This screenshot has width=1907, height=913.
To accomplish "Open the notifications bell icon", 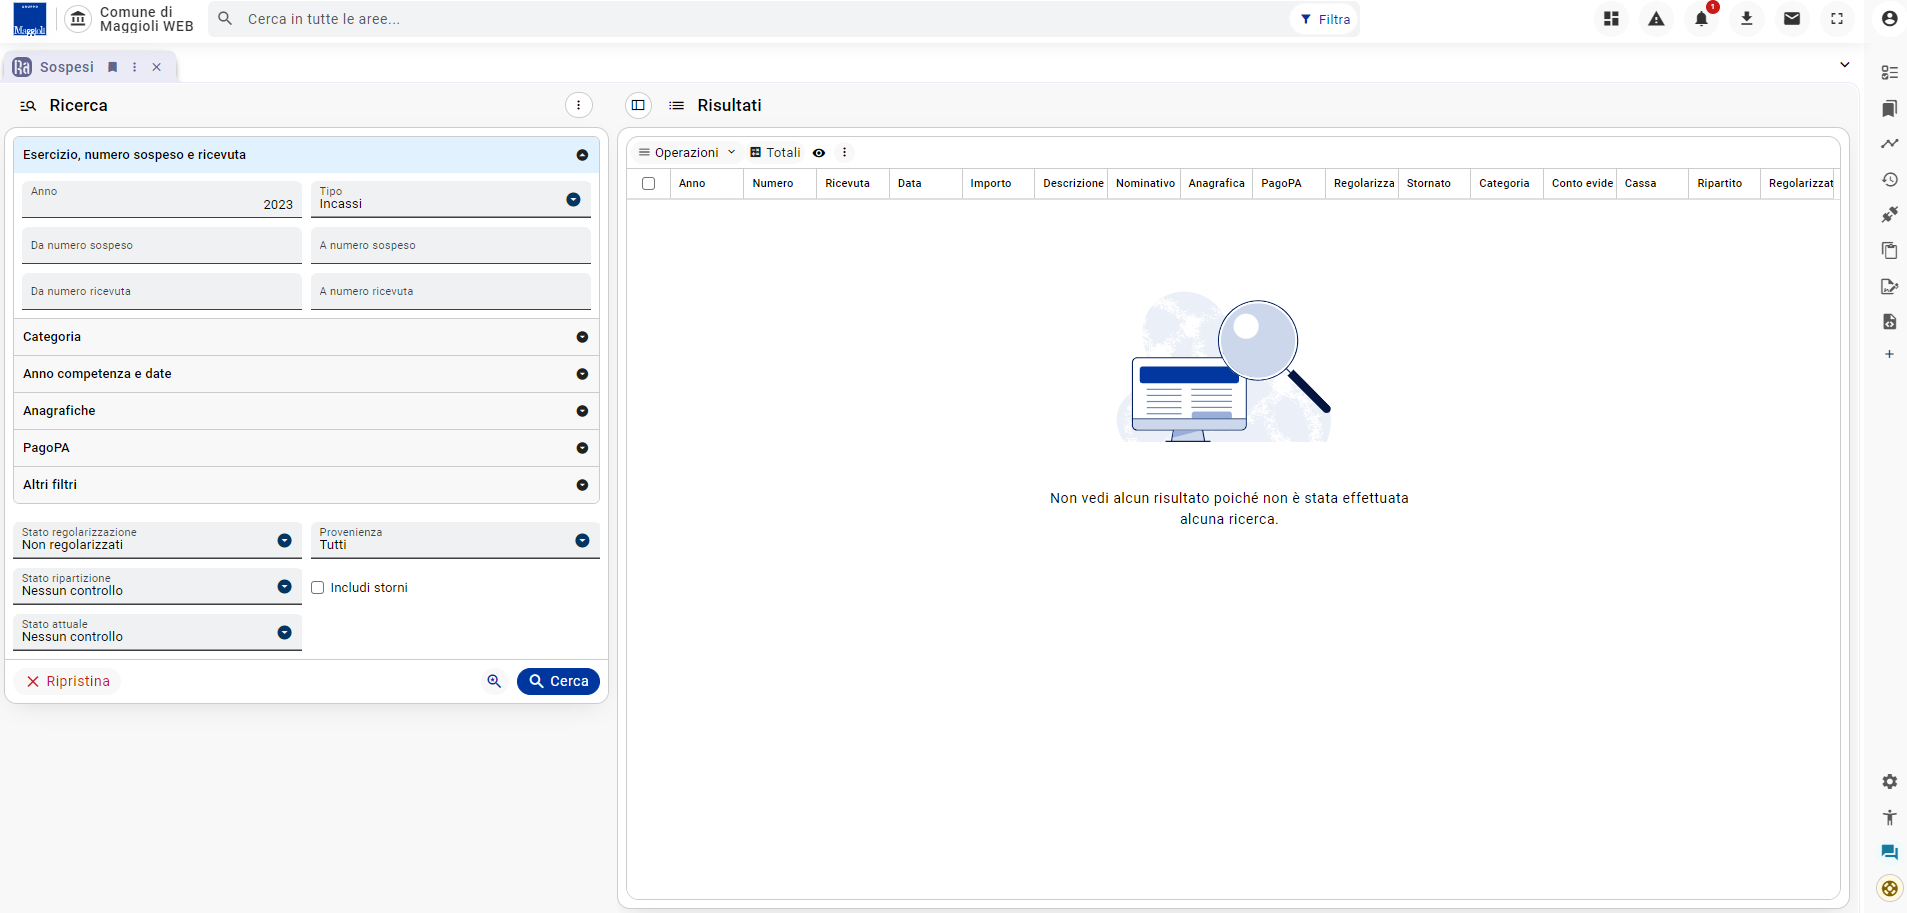I will [x=1701, y=19].
